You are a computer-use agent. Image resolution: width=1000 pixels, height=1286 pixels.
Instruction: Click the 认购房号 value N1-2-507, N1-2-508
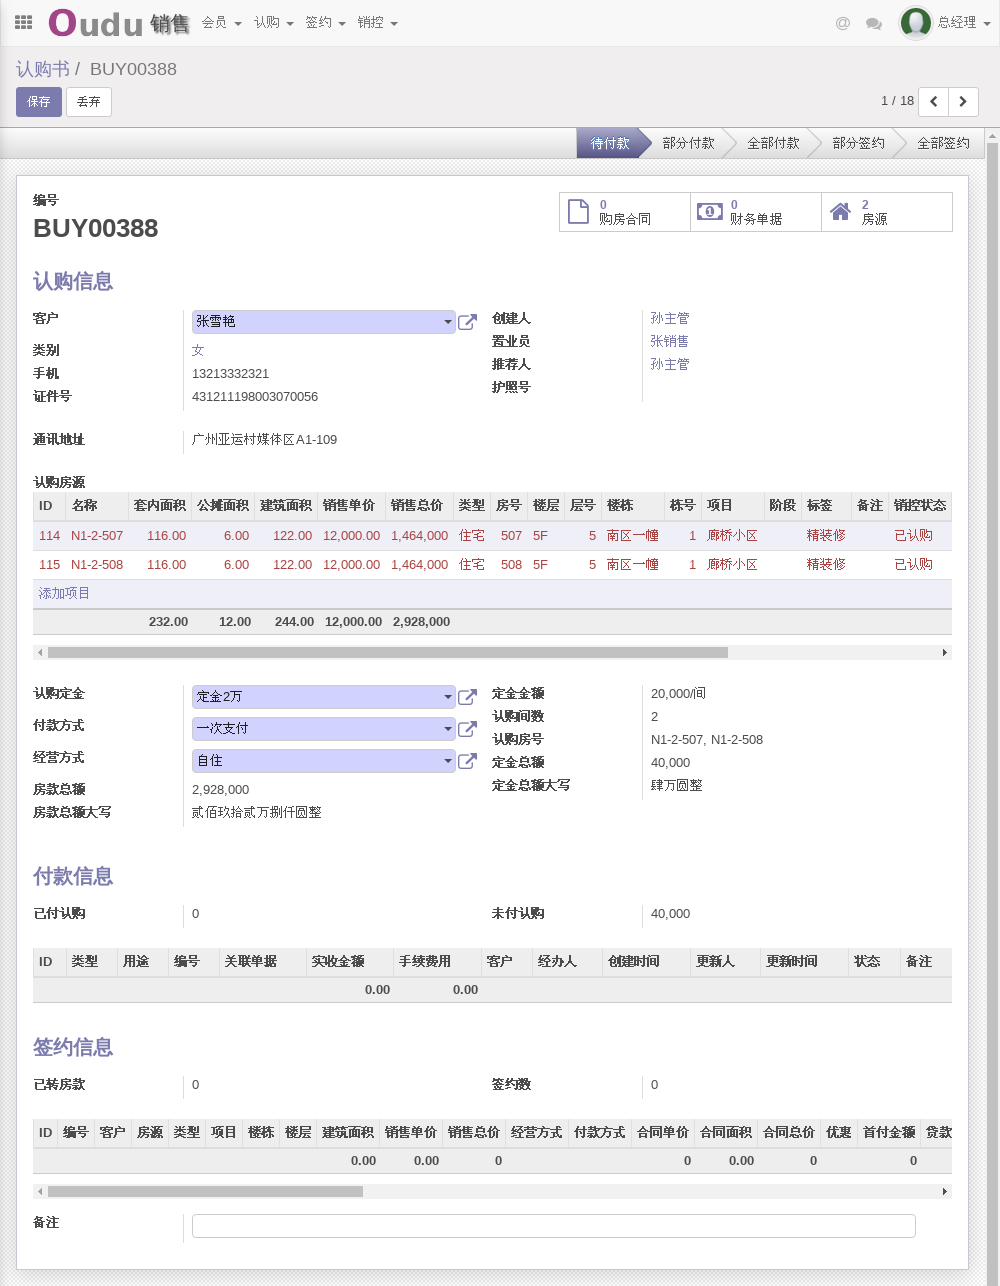tap(707, 739)
